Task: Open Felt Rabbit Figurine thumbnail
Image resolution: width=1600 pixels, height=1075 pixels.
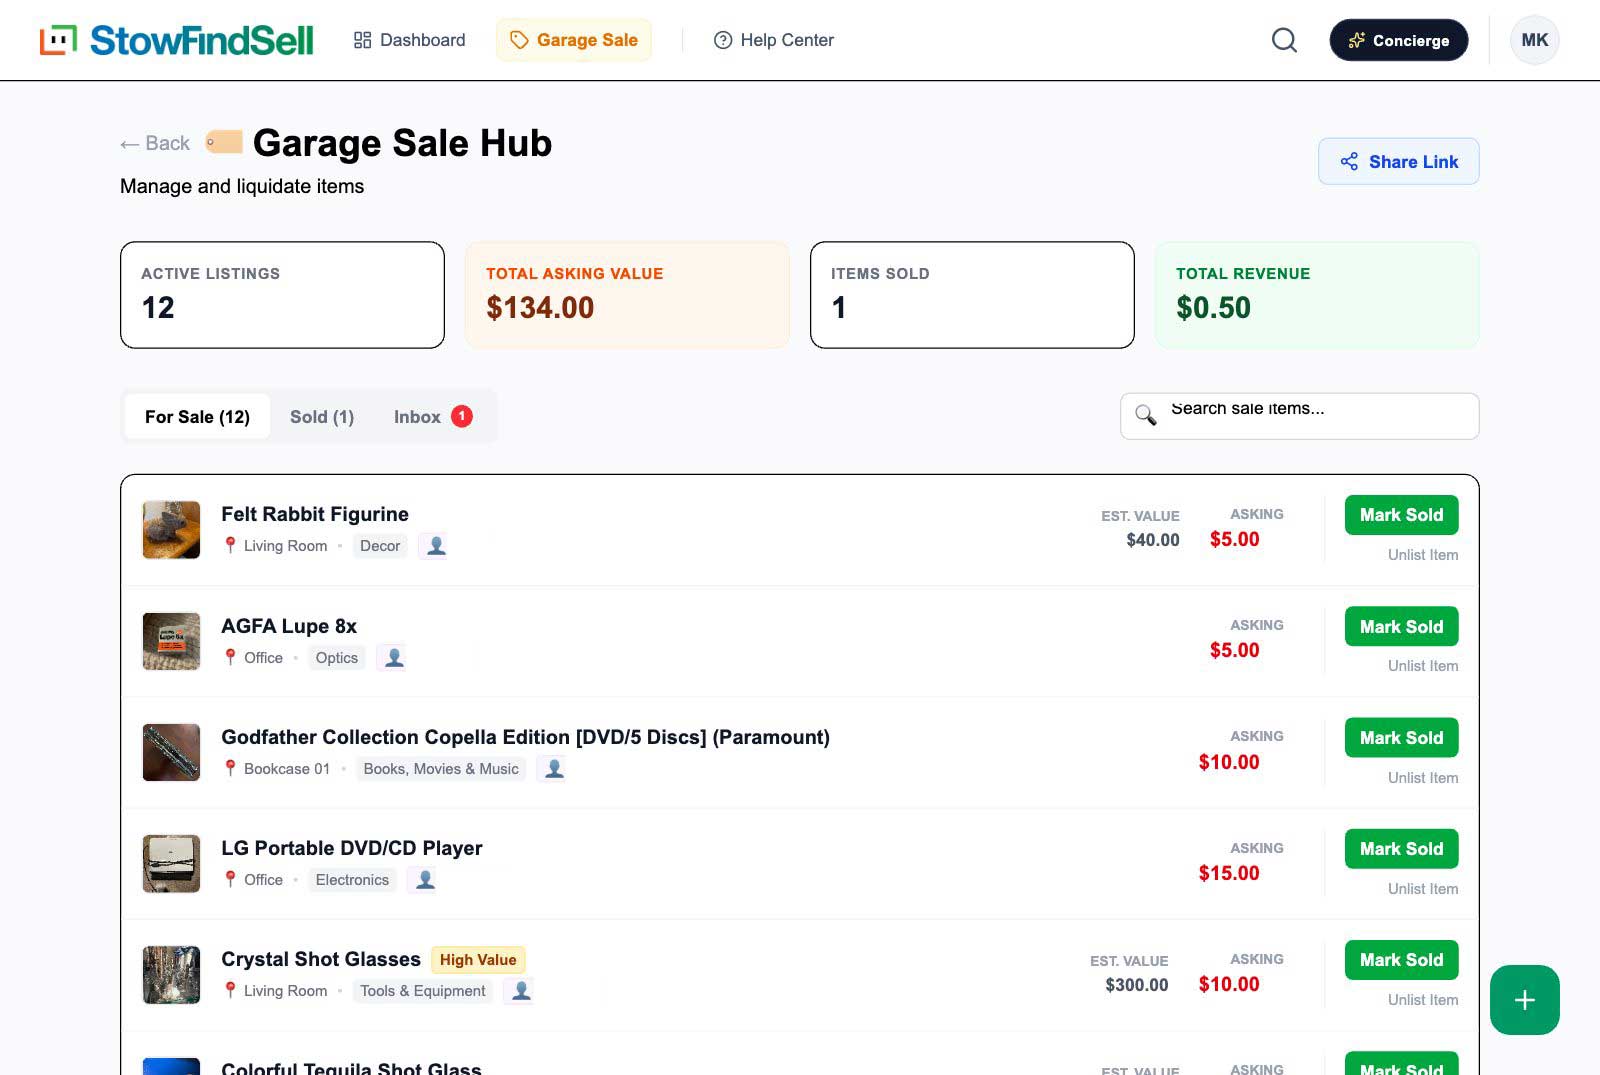Action: point(171,530)
